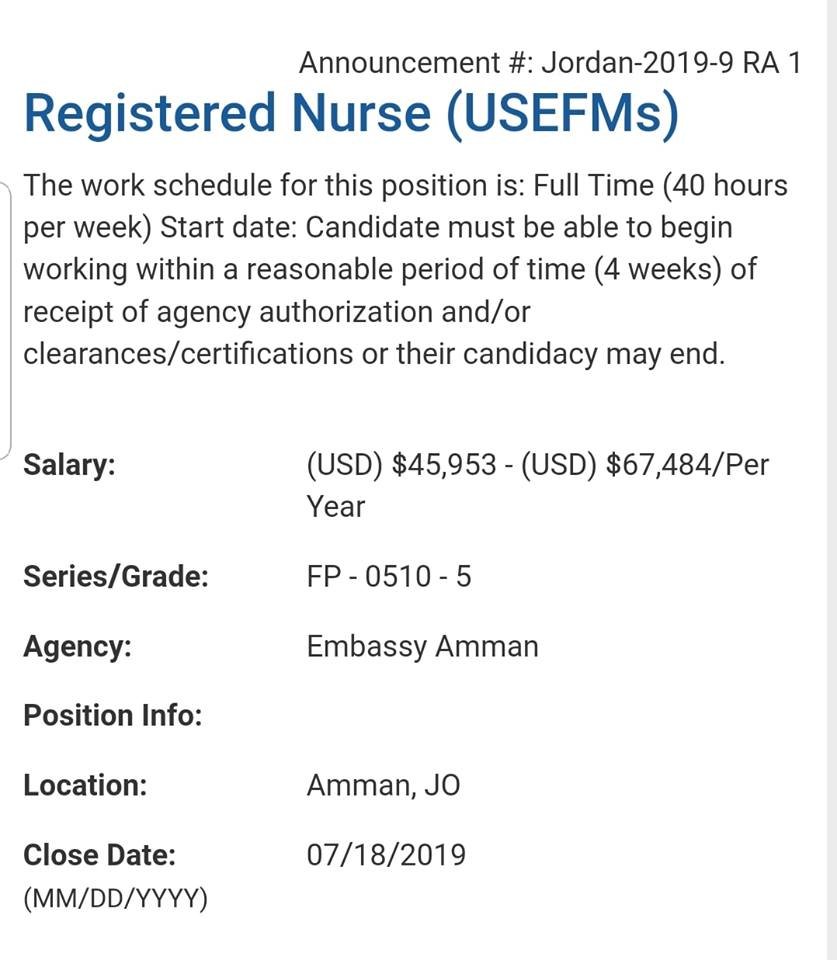The image size is (837, 960).
Task: Click the 'Year' text under the salary
Action: (x=336, y=506)
